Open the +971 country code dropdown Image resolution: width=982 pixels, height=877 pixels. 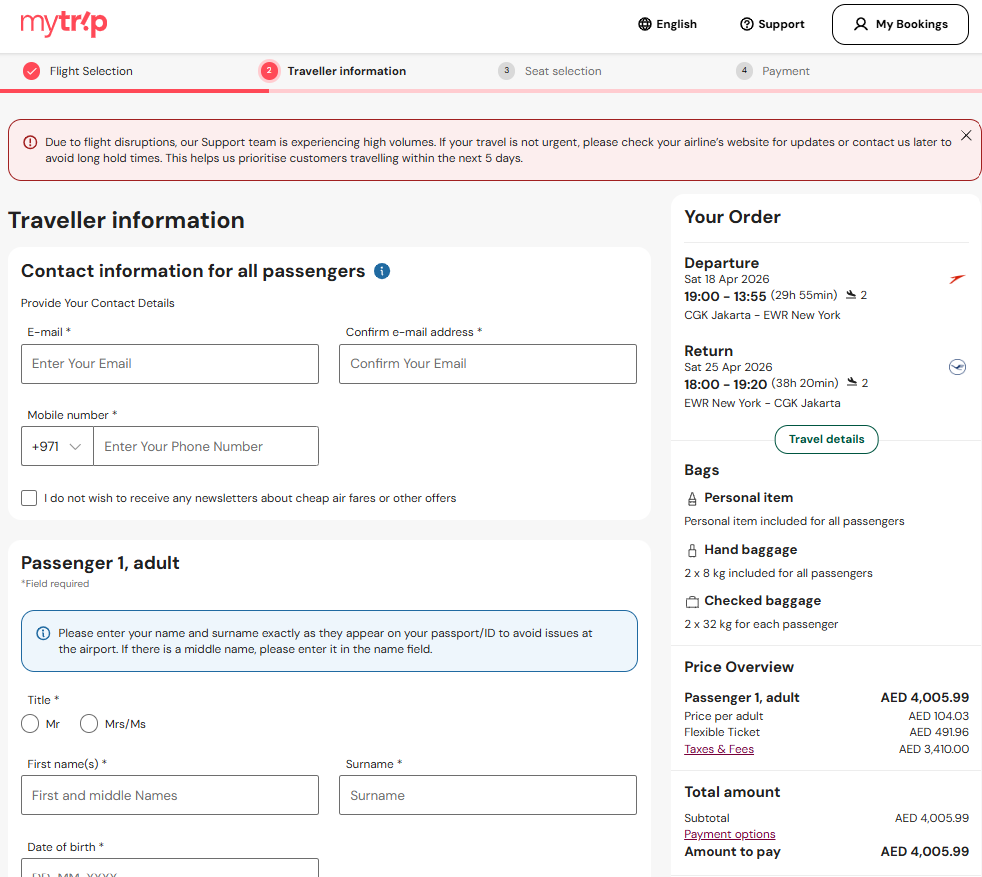click(57, 447)
